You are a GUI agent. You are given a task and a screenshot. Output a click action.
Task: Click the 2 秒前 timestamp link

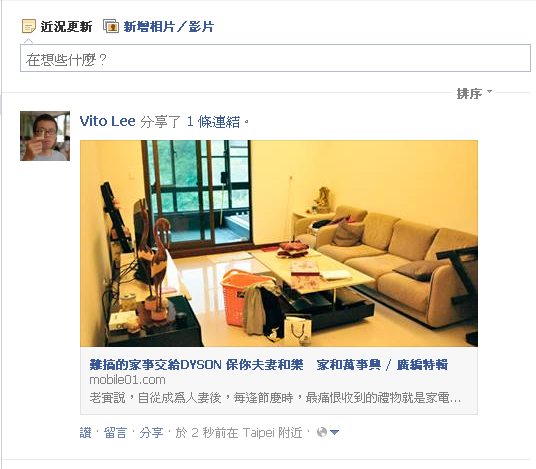(x=209, y=433)
